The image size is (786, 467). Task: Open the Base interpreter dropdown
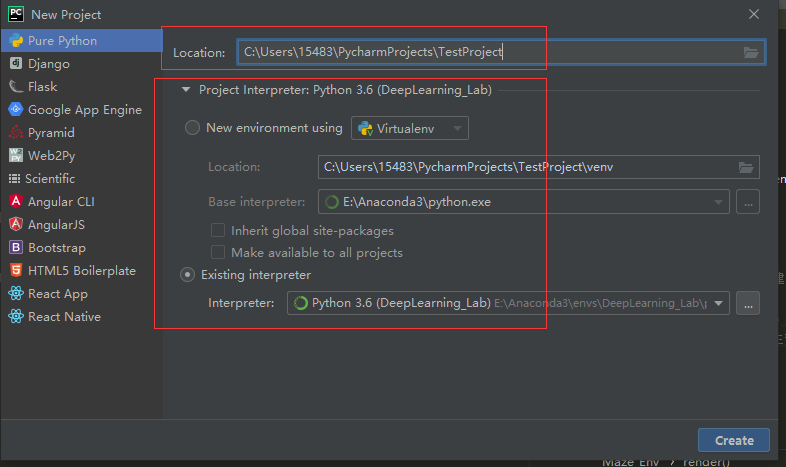(523, 202)
